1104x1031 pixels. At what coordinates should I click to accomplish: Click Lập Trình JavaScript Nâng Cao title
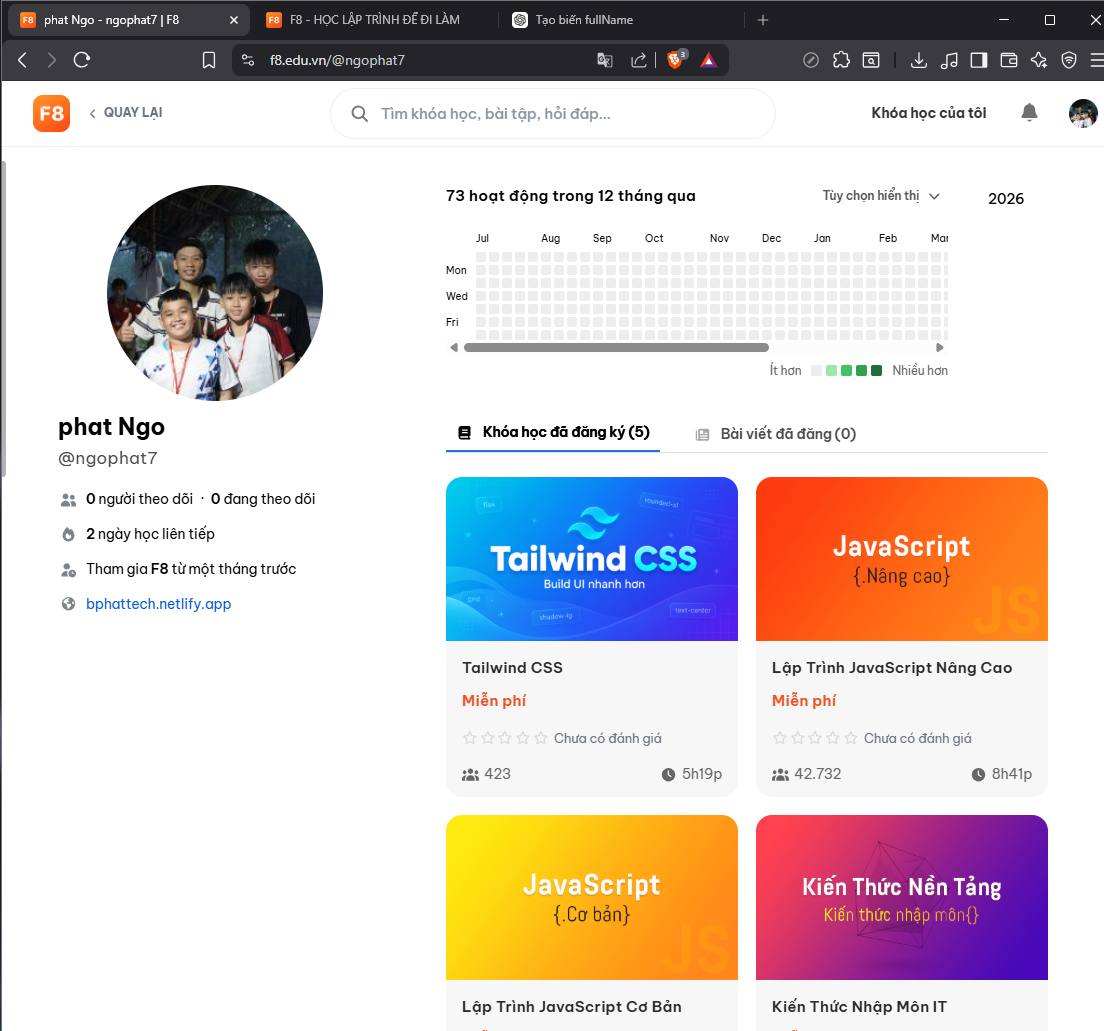892,668
